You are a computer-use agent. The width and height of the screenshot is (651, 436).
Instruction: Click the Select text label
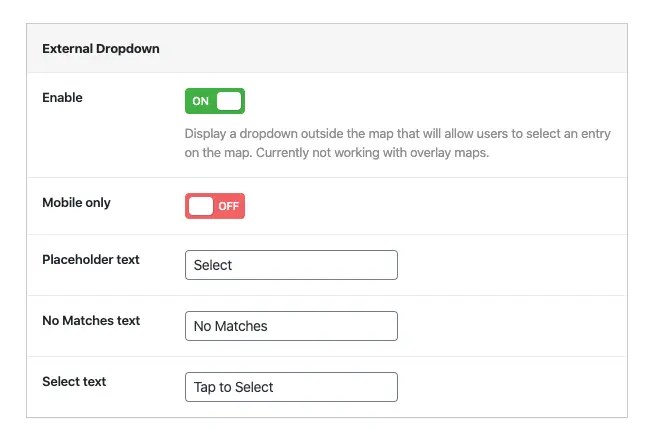coord(74,382)
